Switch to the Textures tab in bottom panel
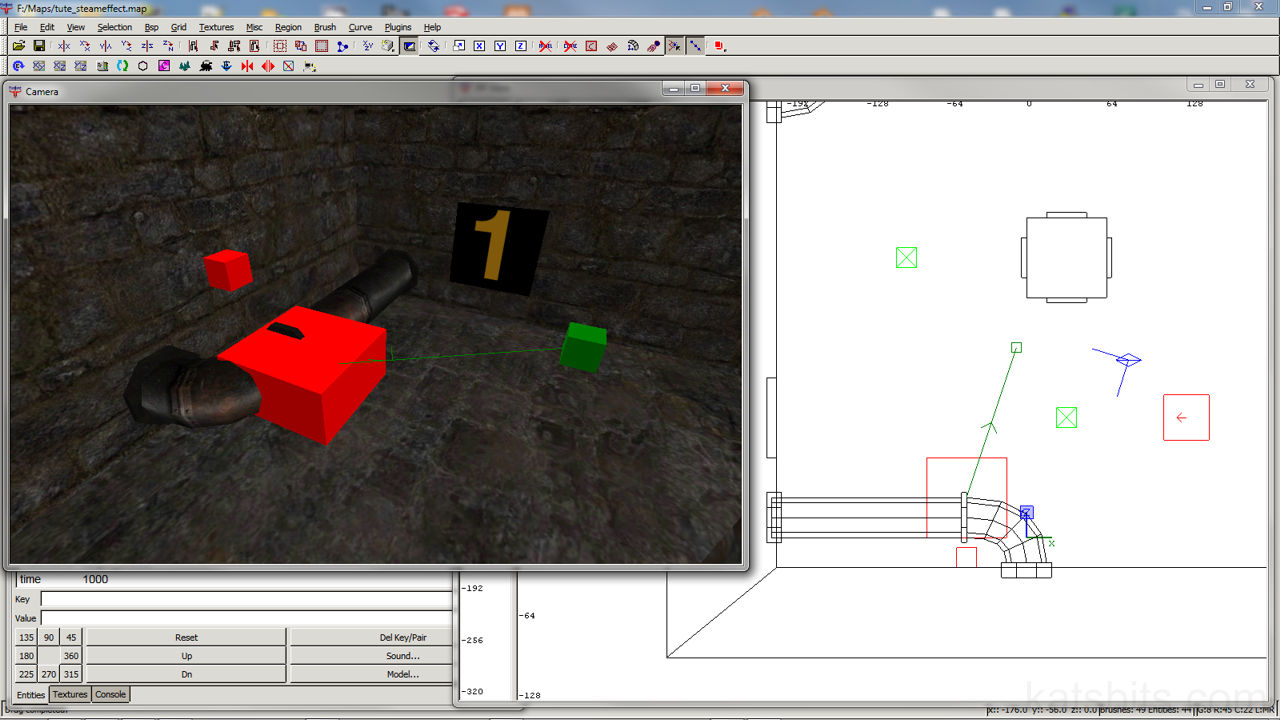 (x=70, y=694)
